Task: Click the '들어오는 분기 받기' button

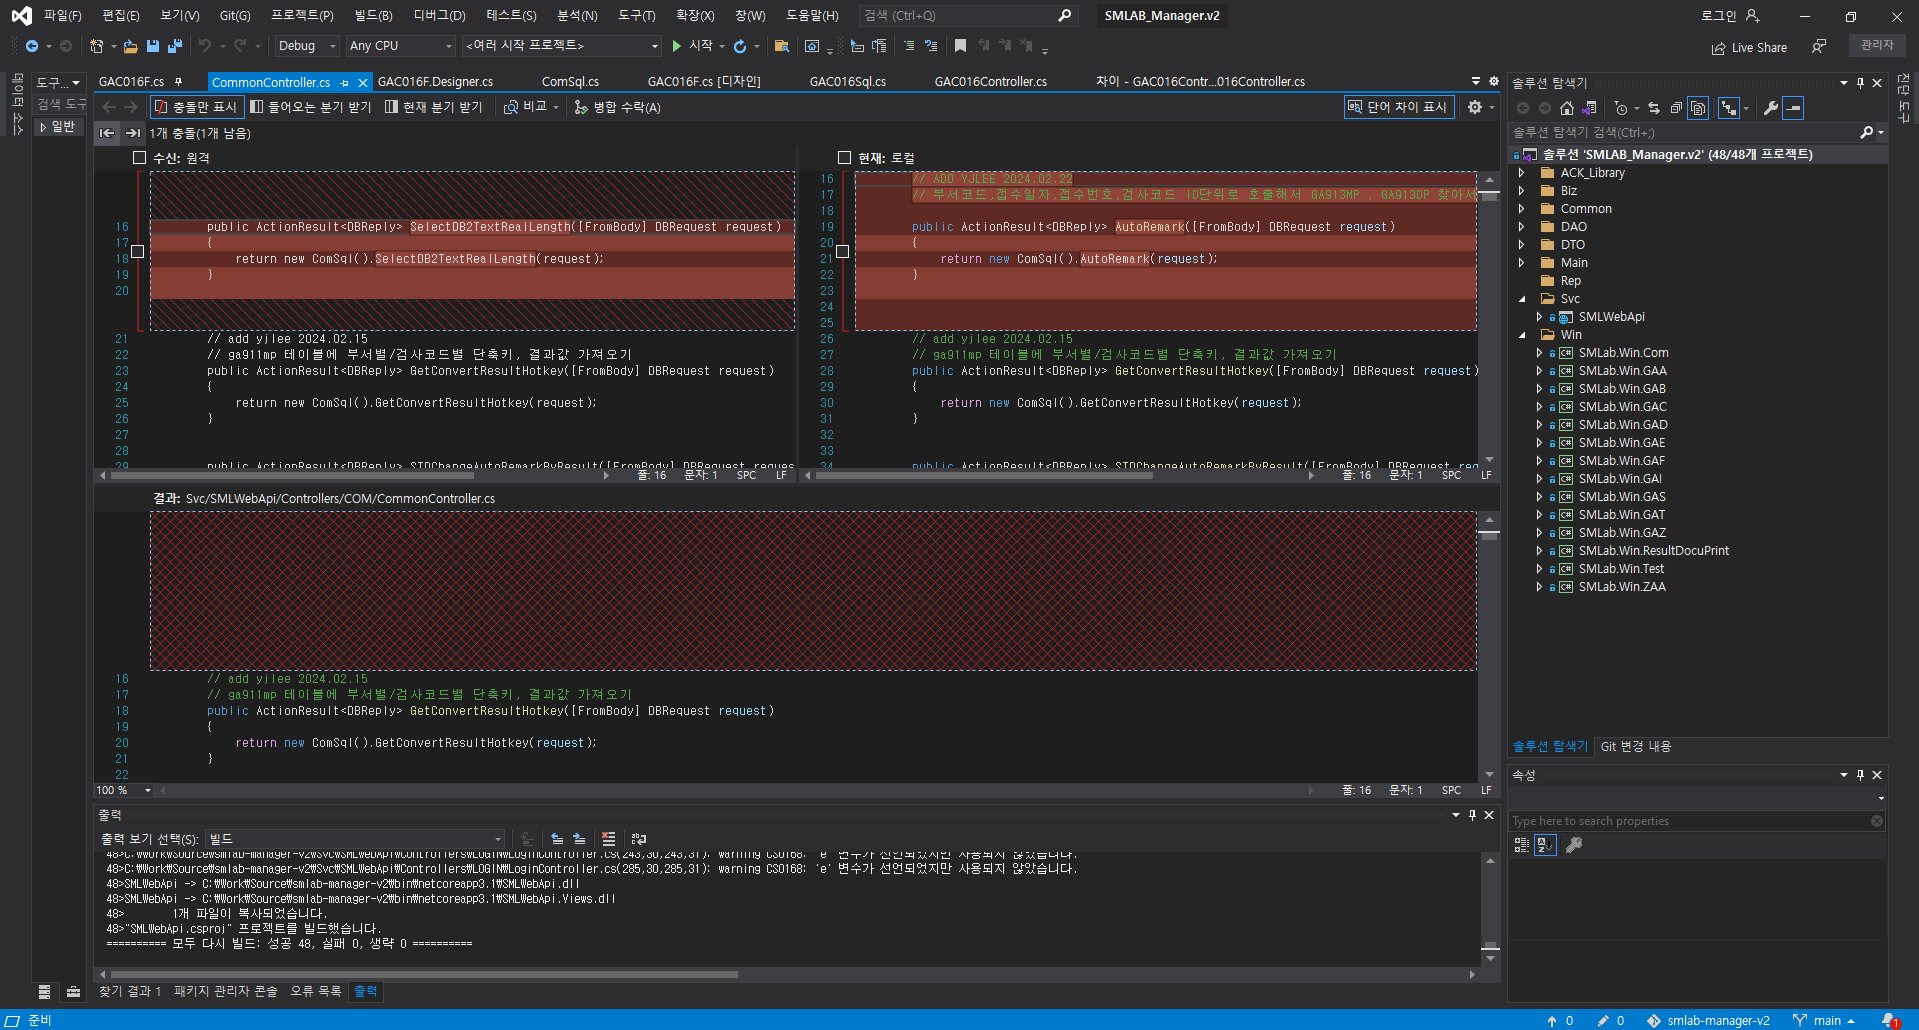Action: tap(310, 107)
